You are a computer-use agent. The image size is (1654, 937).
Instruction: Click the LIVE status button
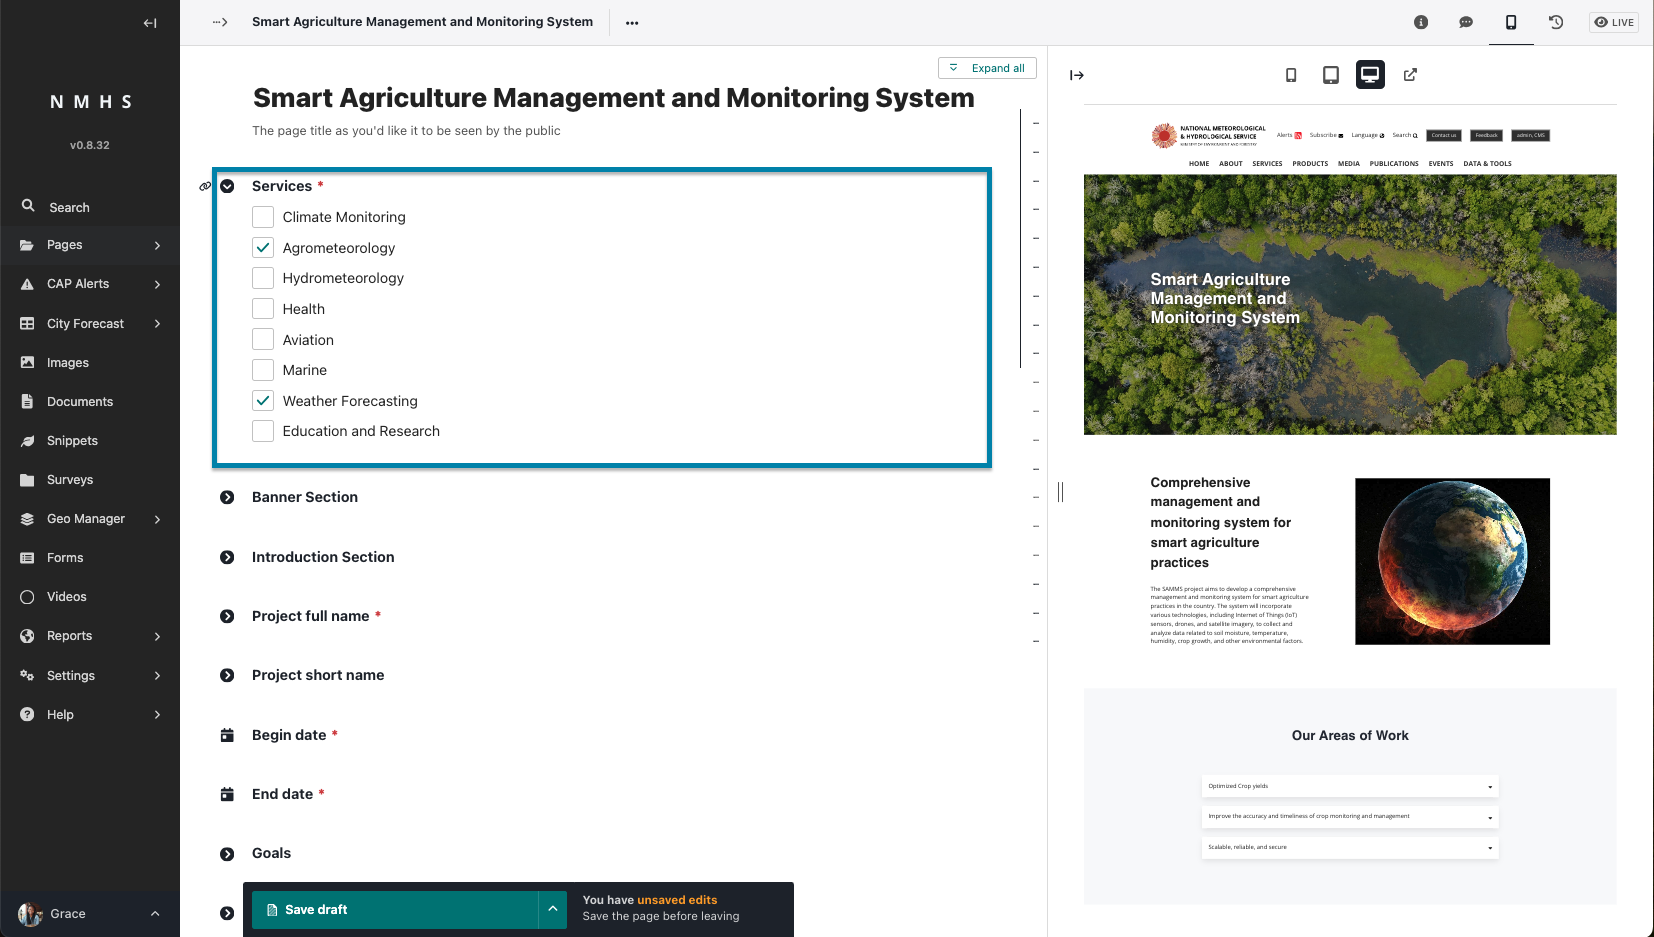(x=1614, y=22)
